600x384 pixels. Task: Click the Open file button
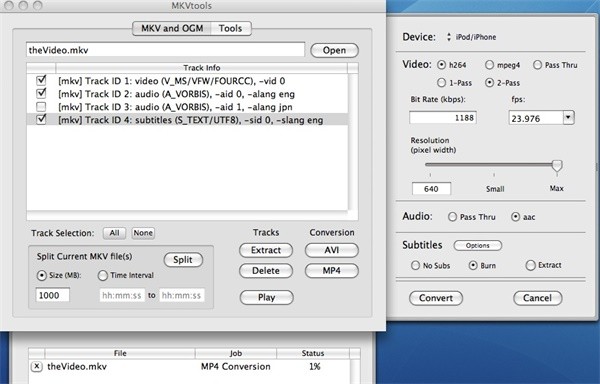coord(334,50)
